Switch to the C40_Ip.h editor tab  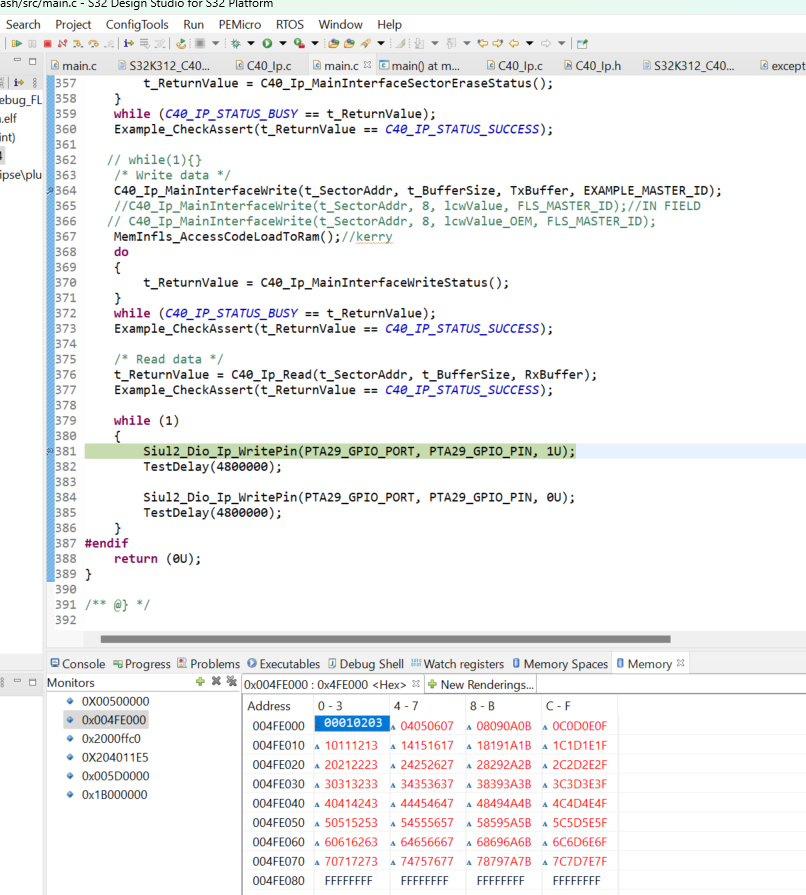[593, 66]
